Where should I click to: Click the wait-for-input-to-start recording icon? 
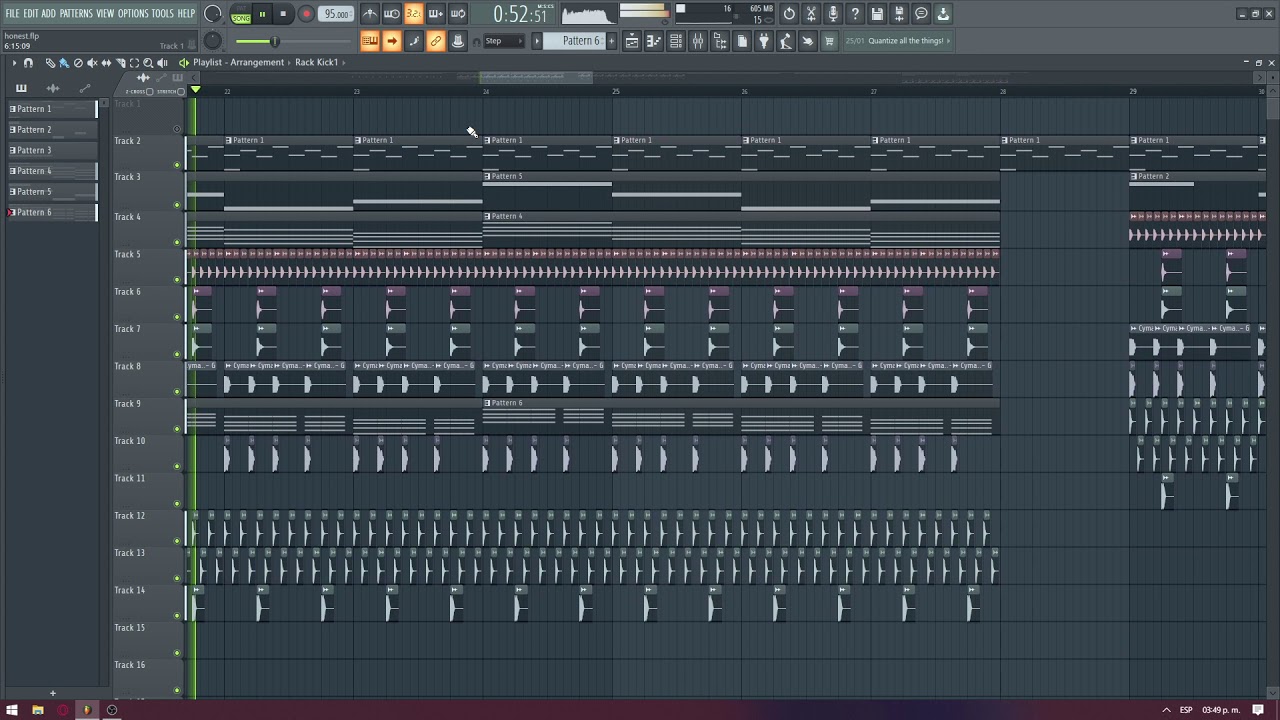coord(392,14)
